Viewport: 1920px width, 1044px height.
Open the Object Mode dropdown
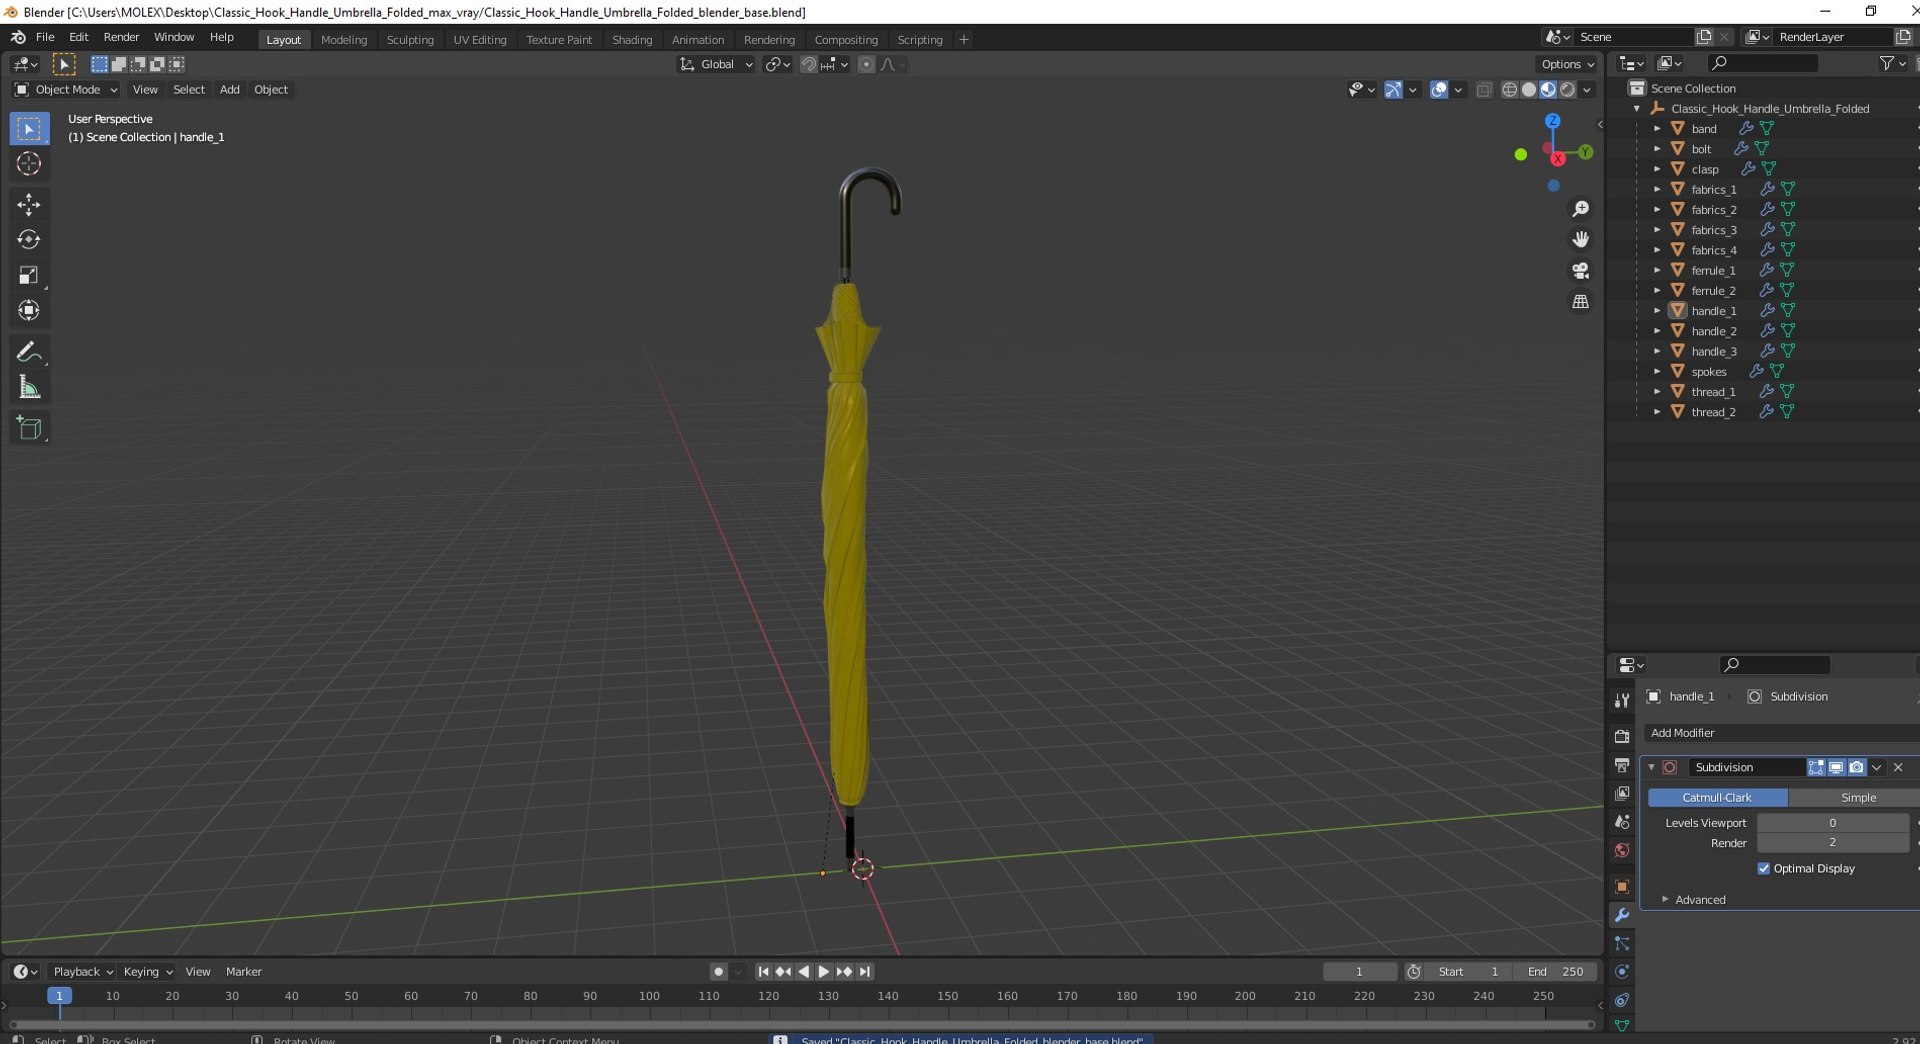click(x=66, y=90)
